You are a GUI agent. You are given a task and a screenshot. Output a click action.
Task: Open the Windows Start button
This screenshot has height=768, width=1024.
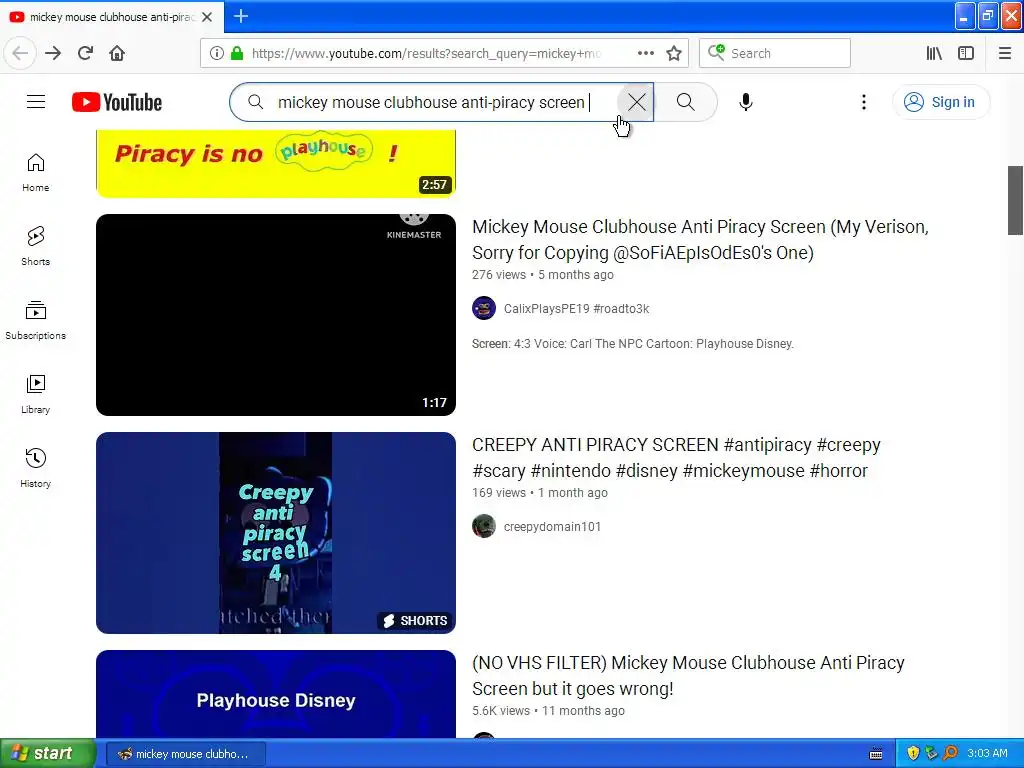point(48,753)
